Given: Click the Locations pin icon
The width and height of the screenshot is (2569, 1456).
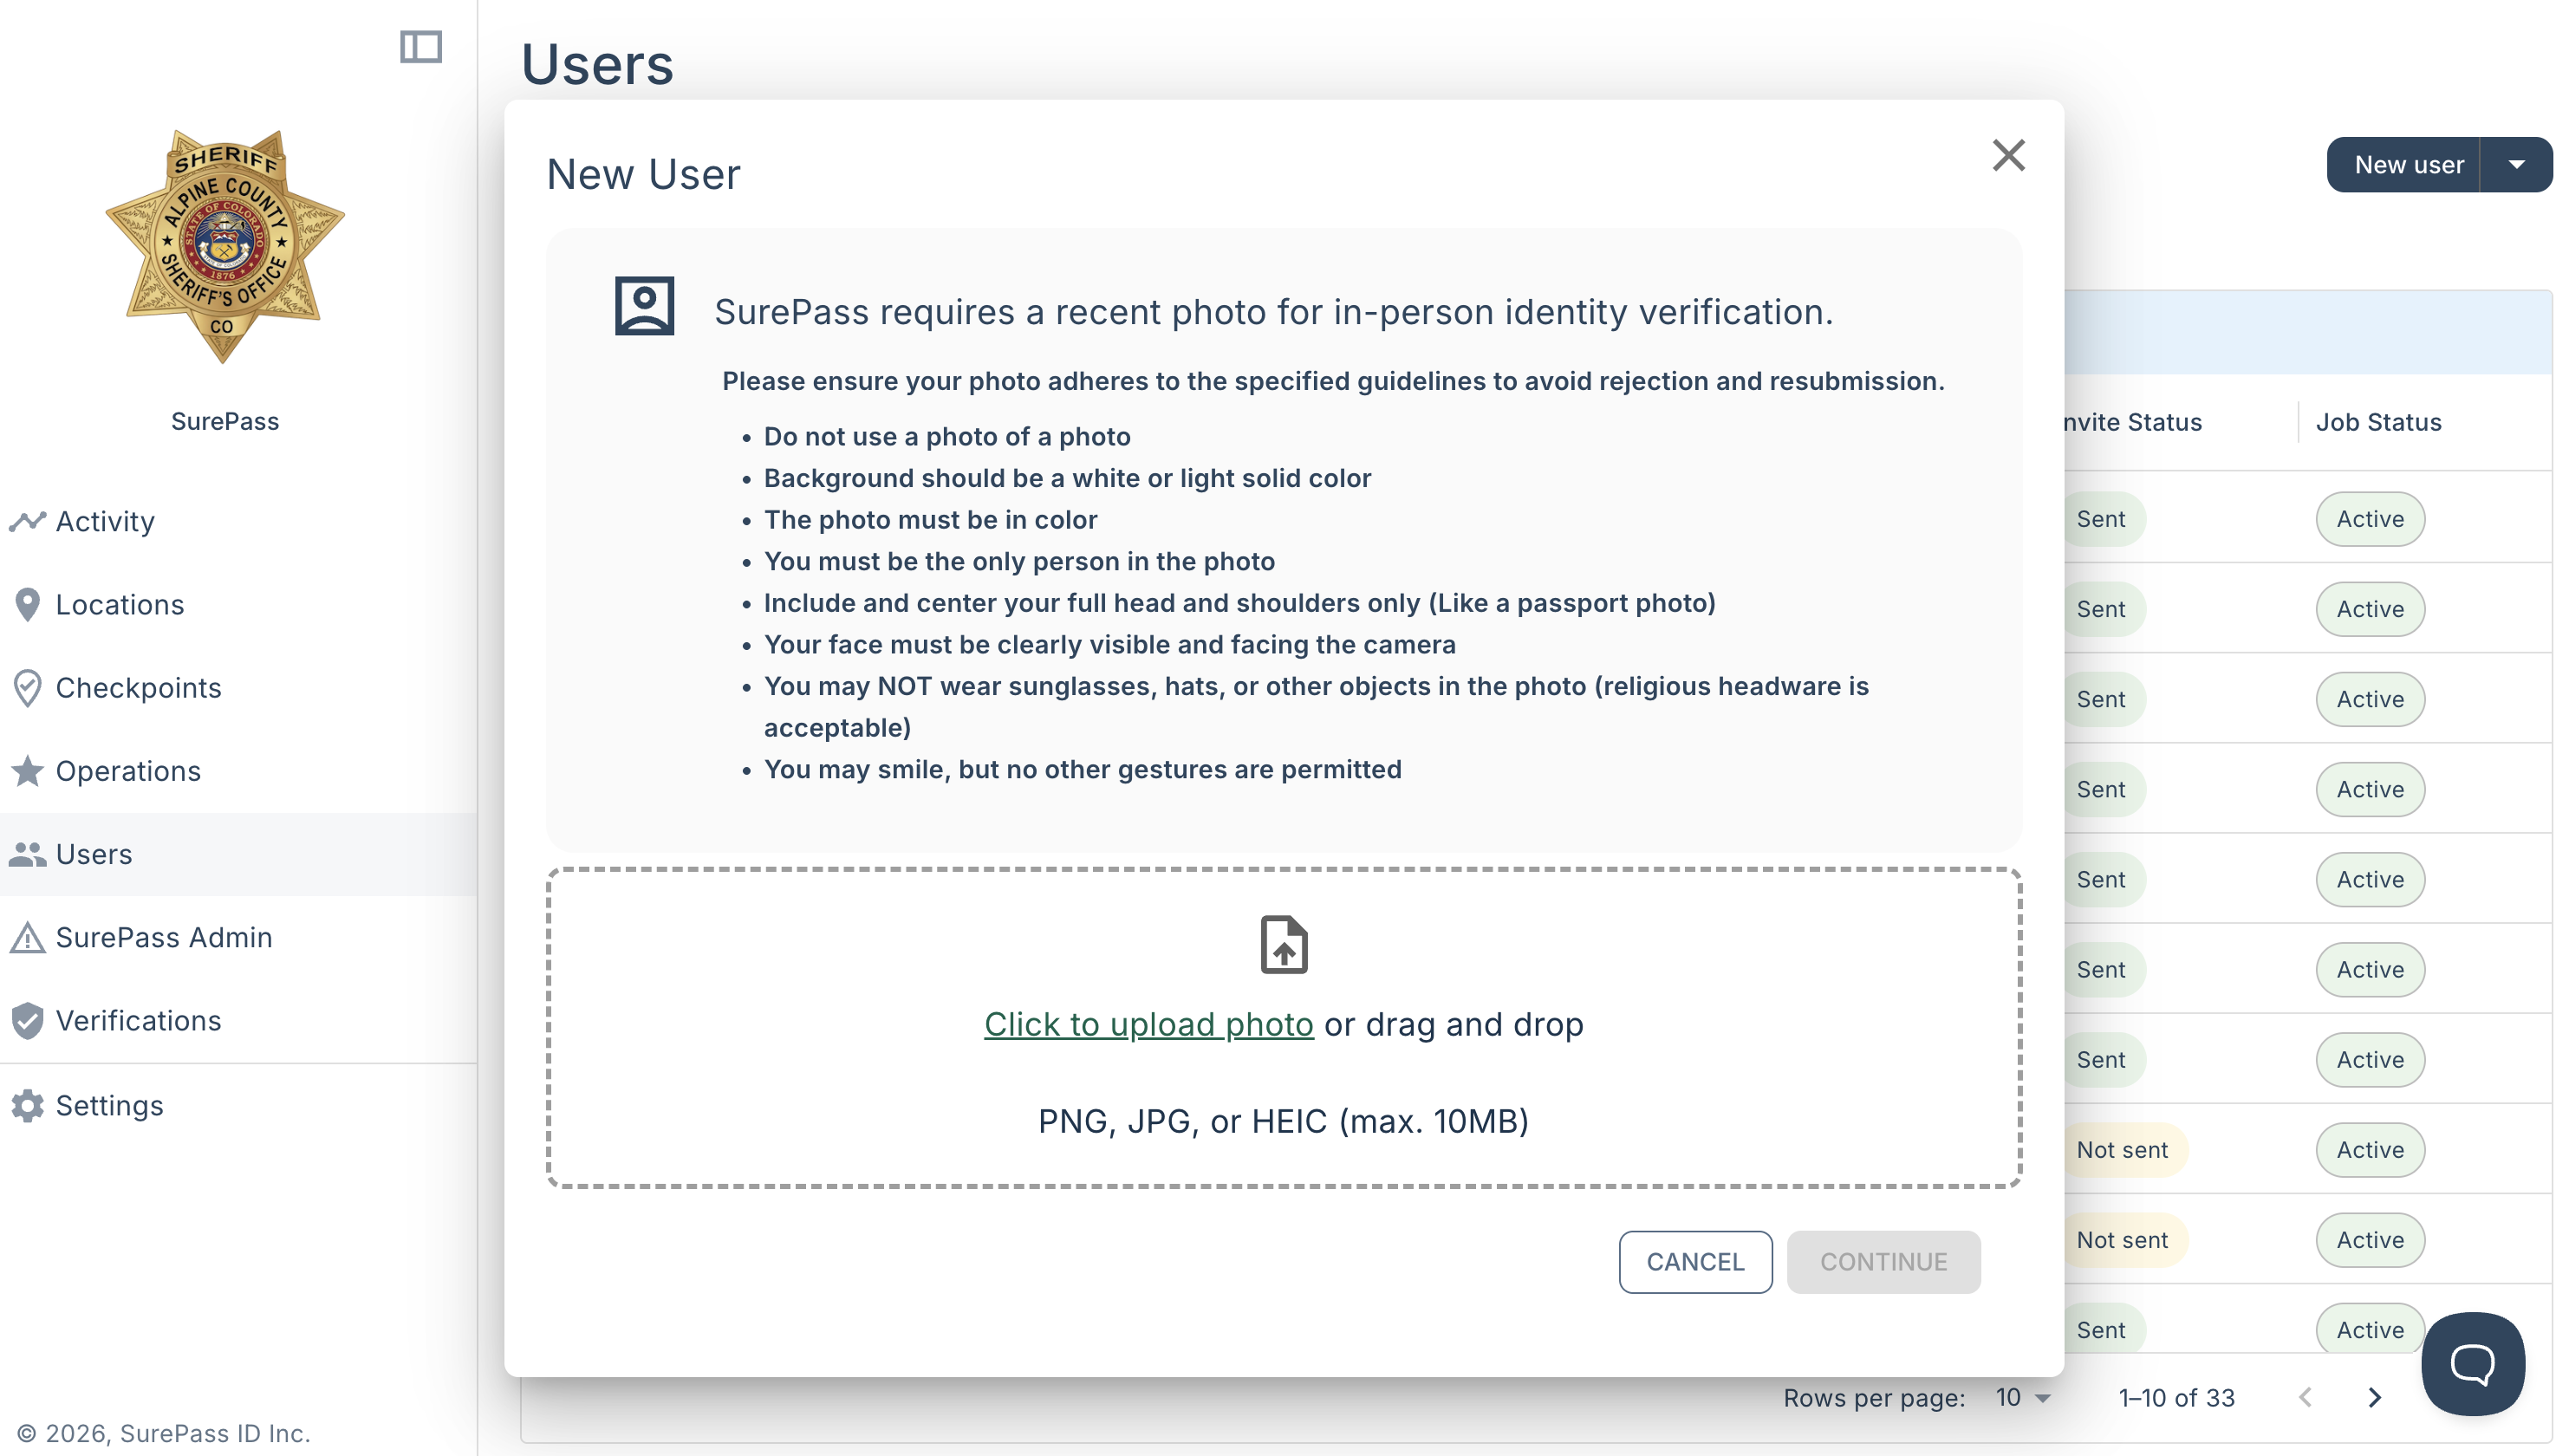Looking at the screenshot, I should click(27, 605).
